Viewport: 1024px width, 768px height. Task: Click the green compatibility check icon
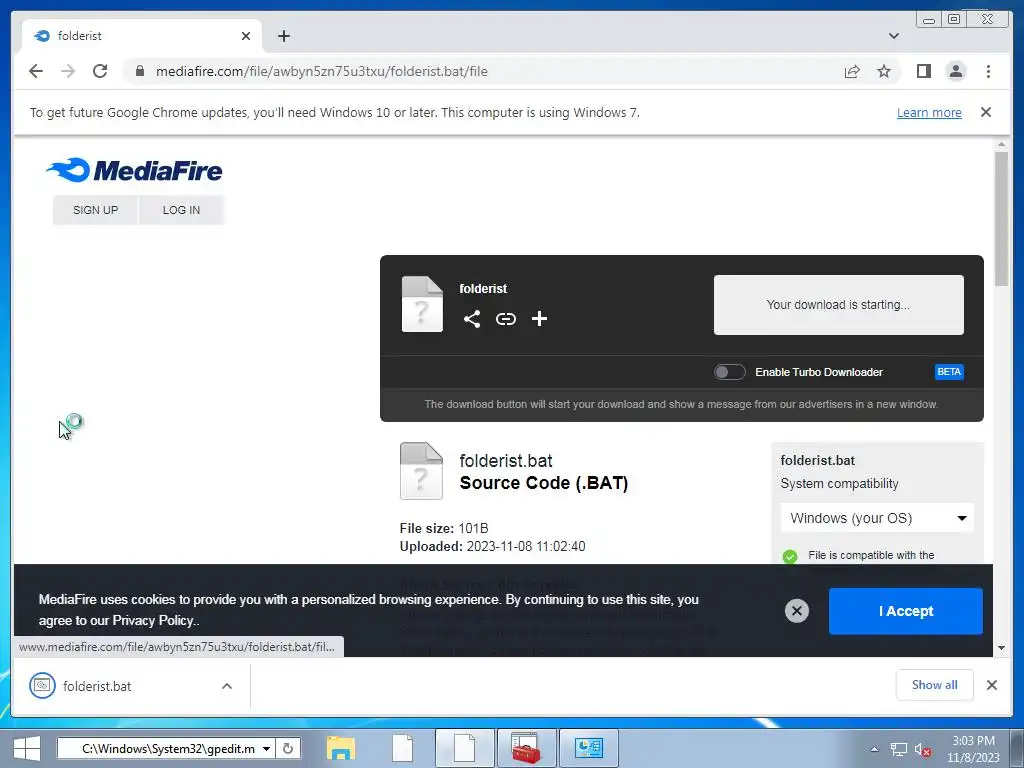(x=790, y=556)
